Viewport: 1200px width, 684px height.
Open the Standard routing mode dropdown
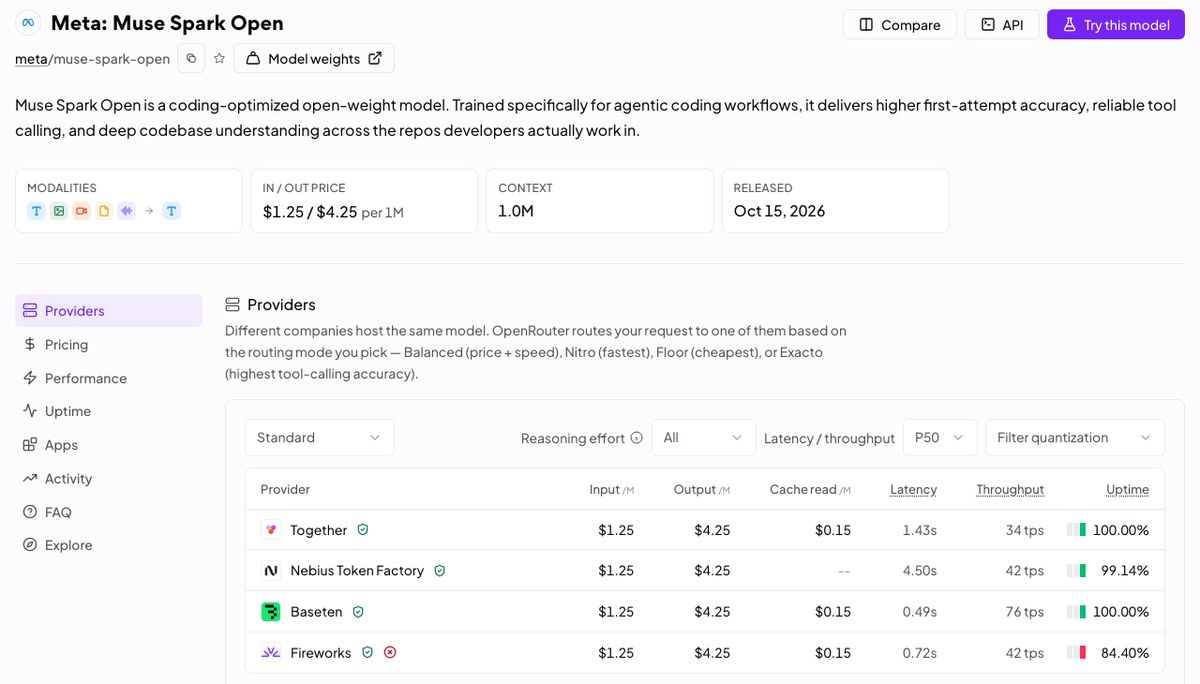pyautogui.click(x=320, y=437)
